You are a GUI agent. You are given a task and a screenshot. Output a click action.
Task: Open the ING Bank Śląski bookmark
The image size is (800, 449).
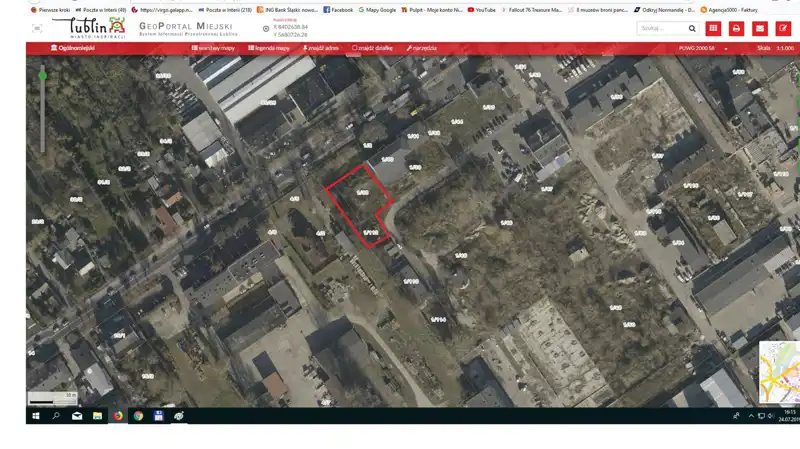(x=287, y=10)
